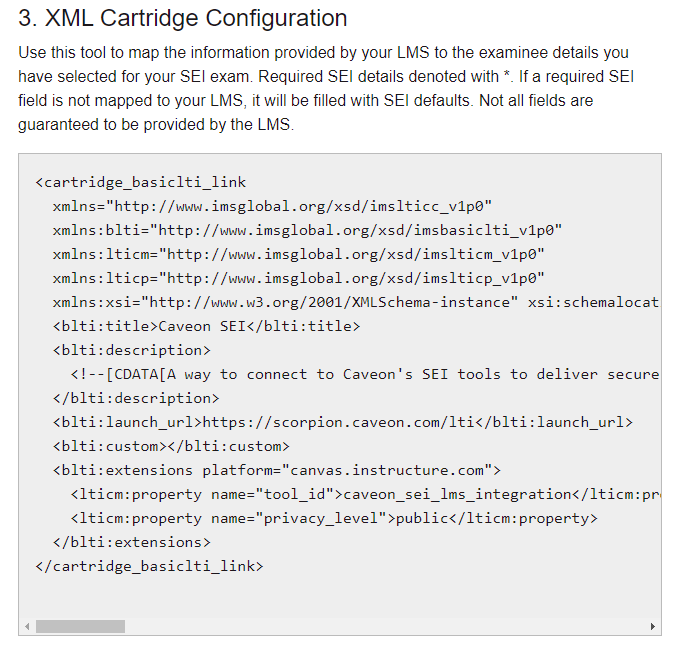Click the closing cartridge_basiclti_link tag
Viewport: 680px width, 652px height.
tap(150, 566)
